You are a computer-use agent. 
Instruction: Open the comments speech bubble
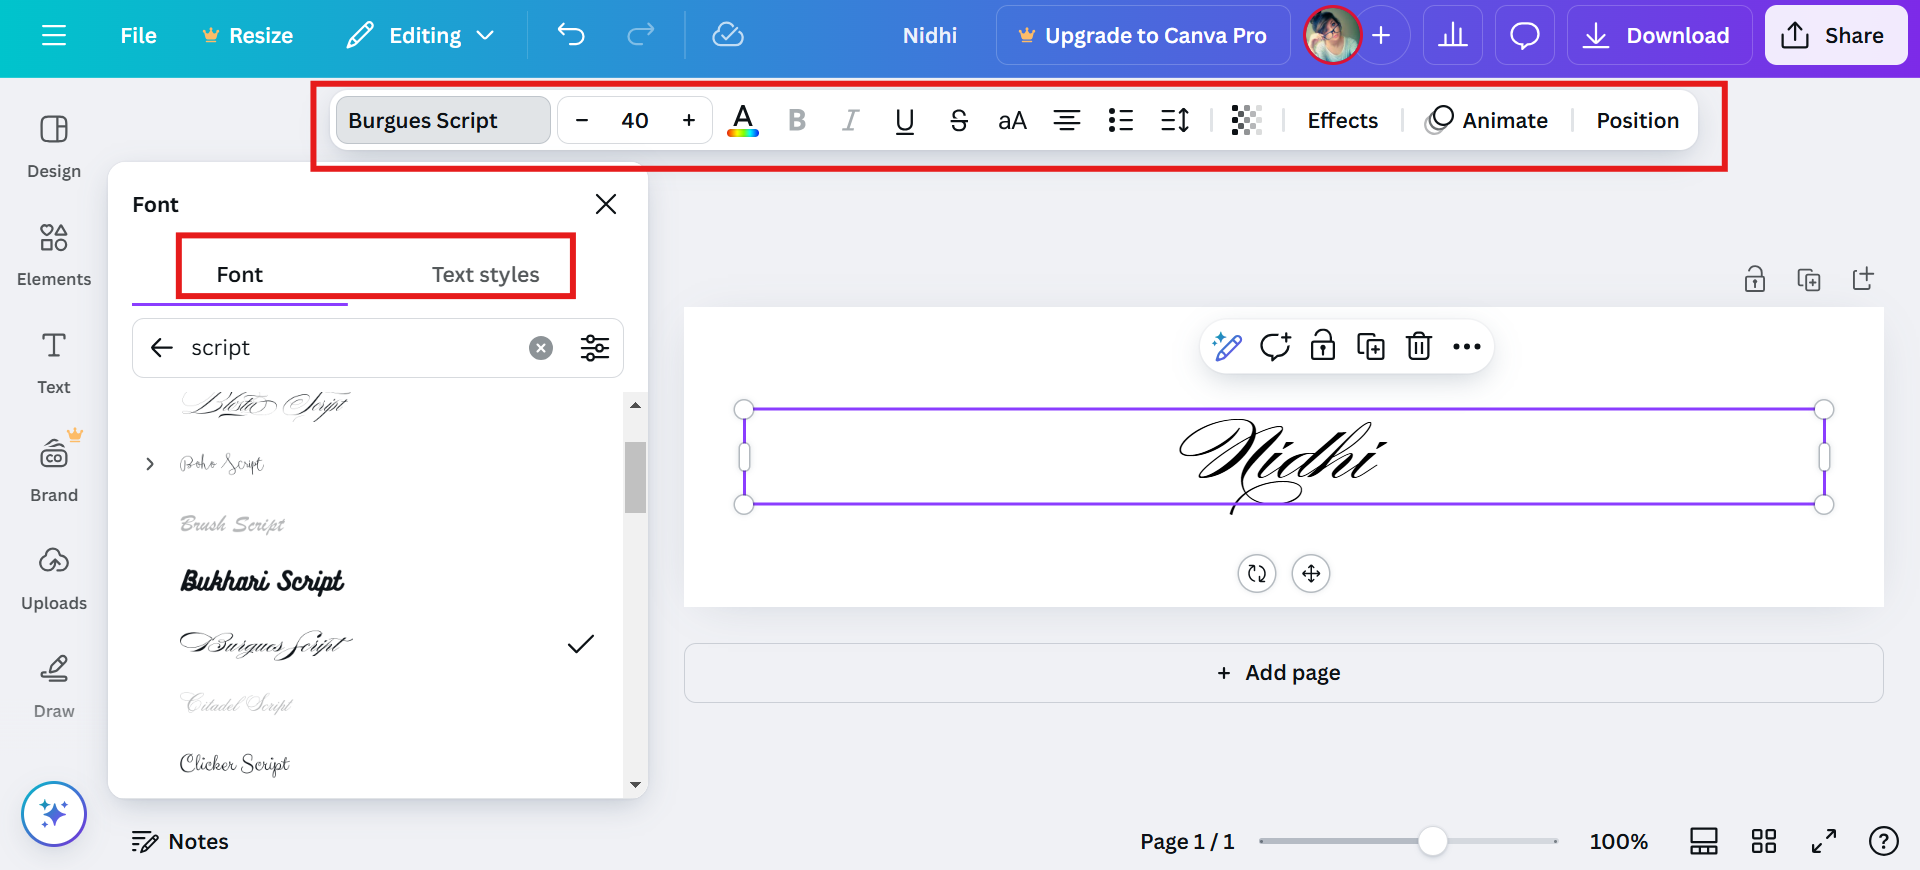(1525, 36)
